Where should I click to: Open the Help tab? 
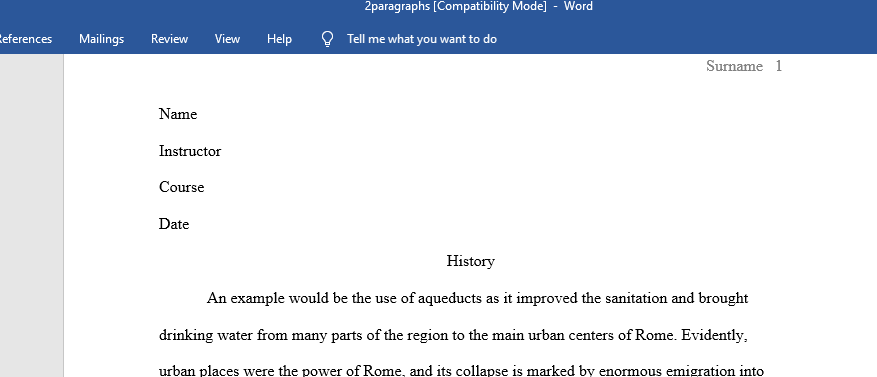click(279, 39)
